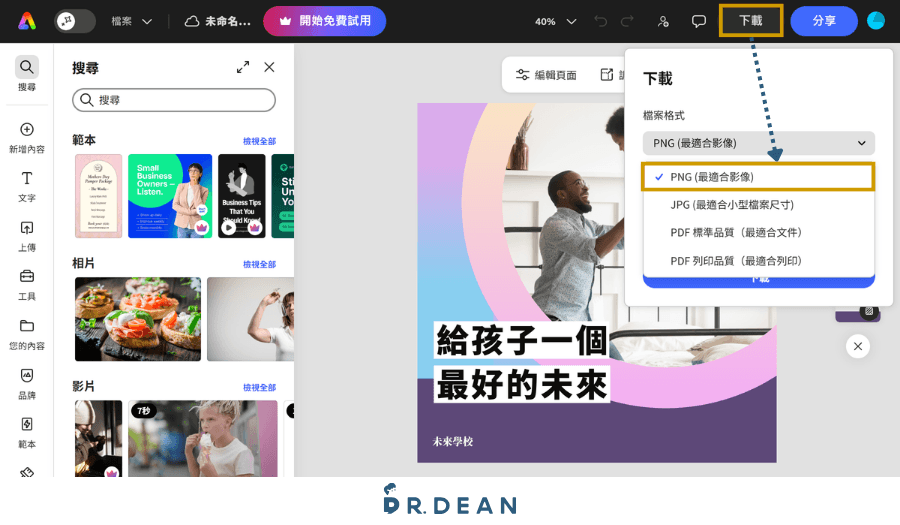The height and width of the screenshot is (525, 900).
Task: Select the 7秒 ice cream child video
Action: tap(203, 438)
